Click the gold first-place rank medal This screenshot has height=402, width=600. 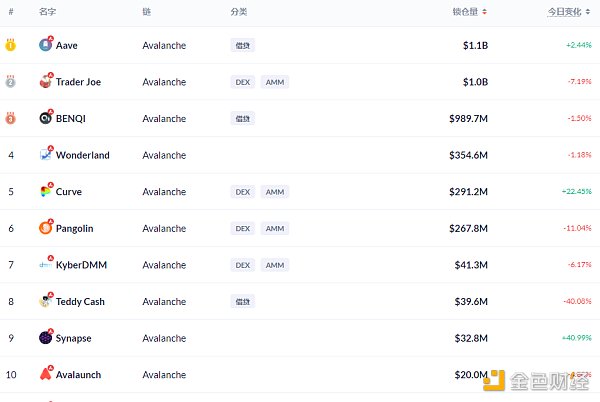(x=11, y=45)
